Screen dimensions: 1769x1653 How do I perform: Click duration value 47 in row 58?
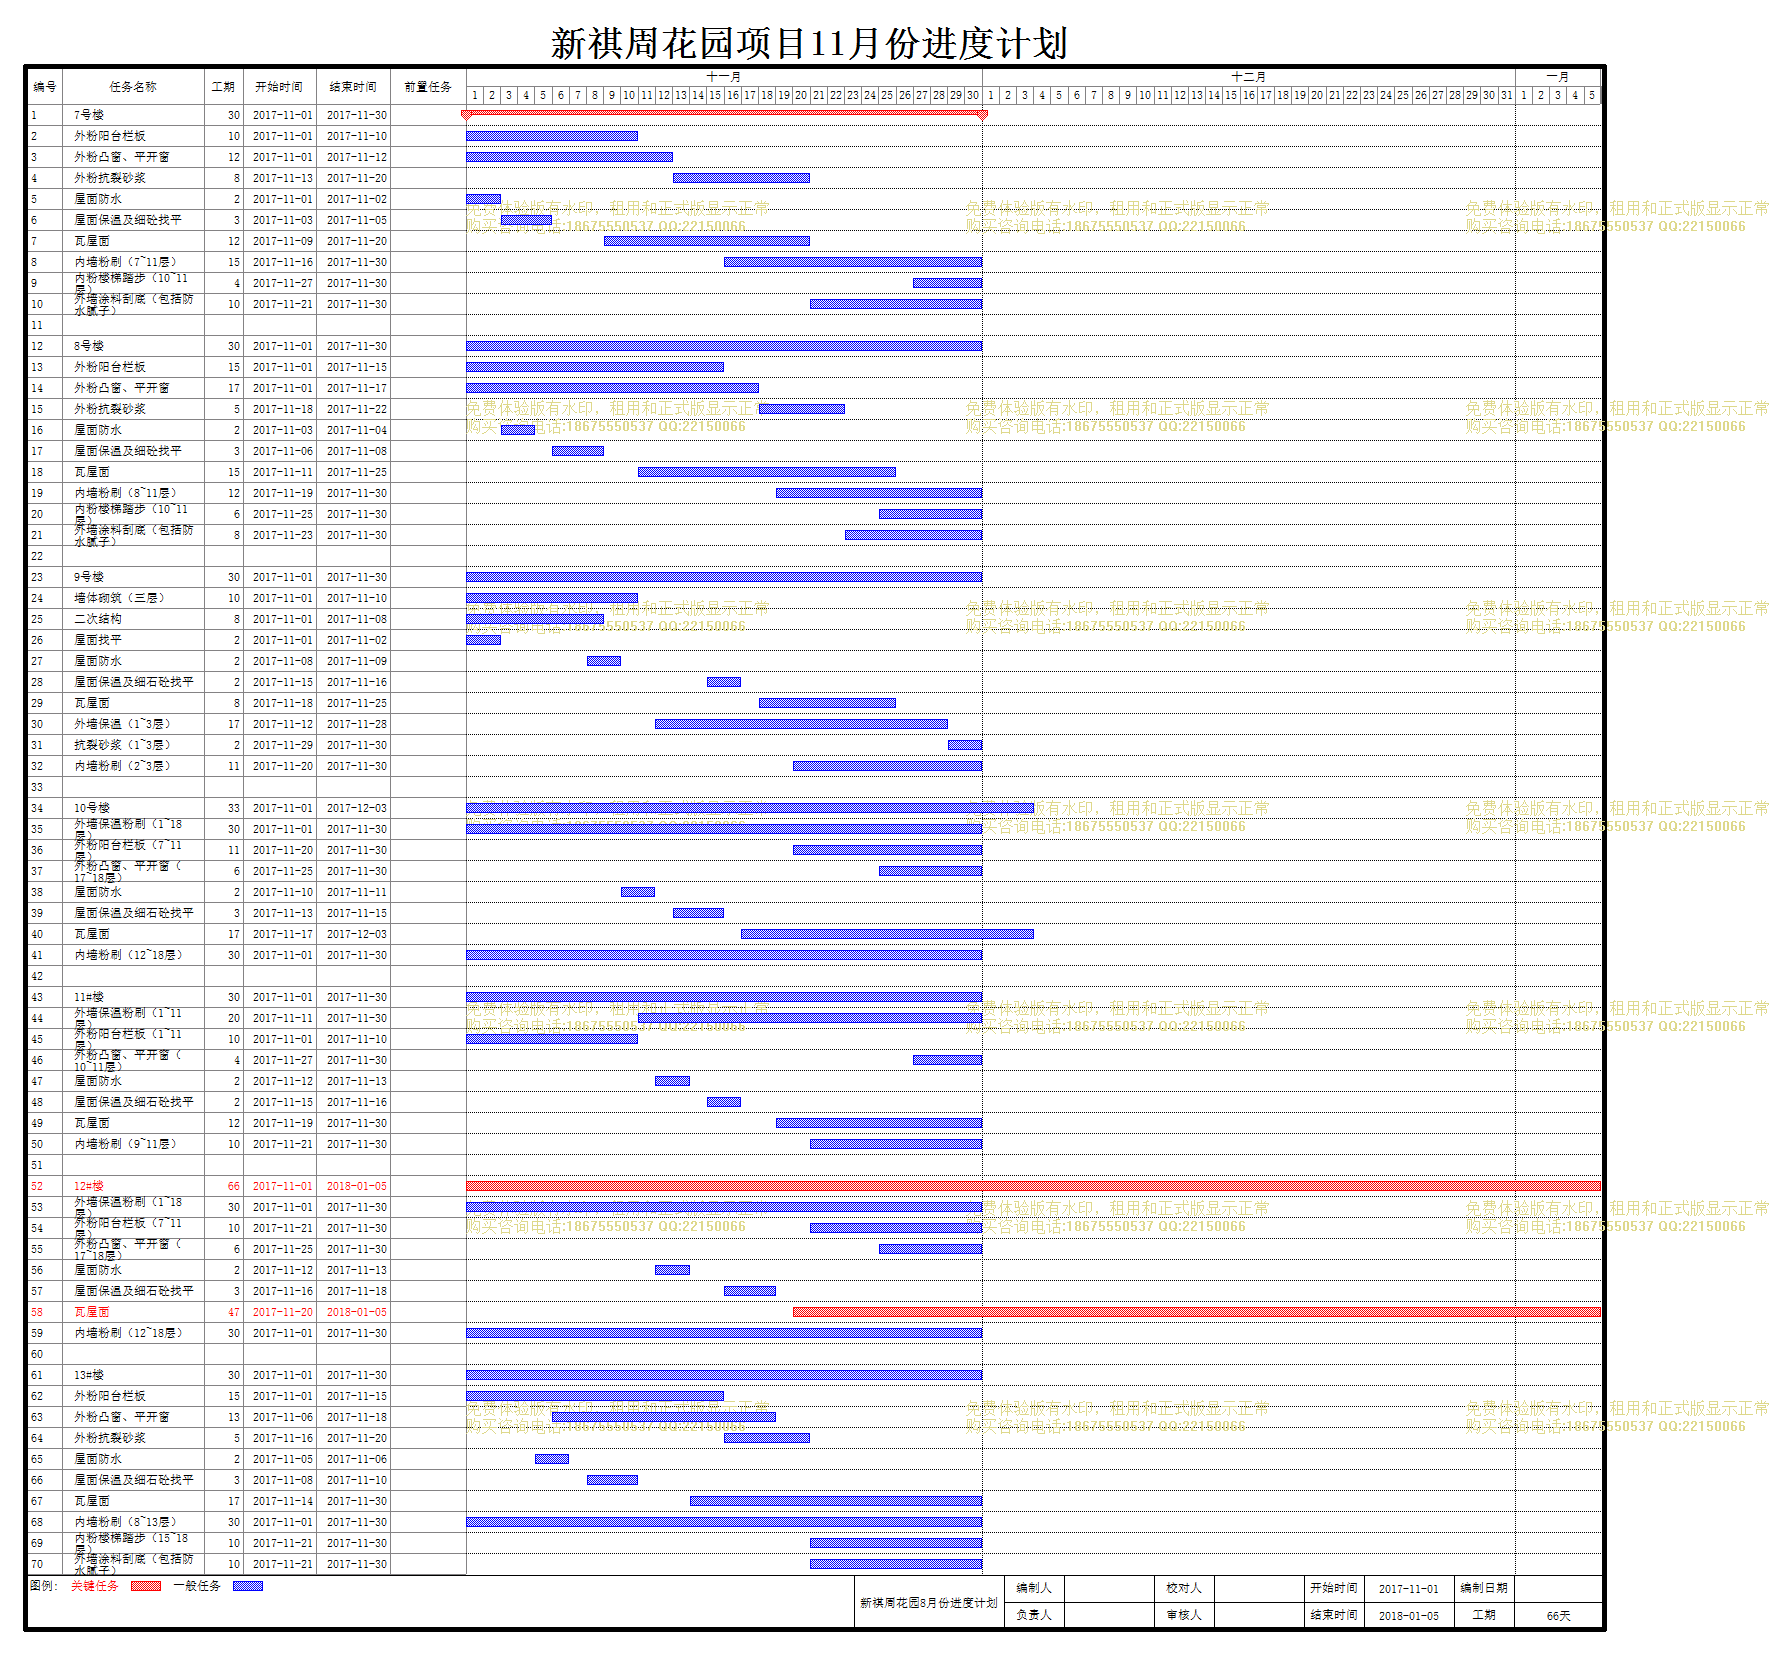[234, 1312]
